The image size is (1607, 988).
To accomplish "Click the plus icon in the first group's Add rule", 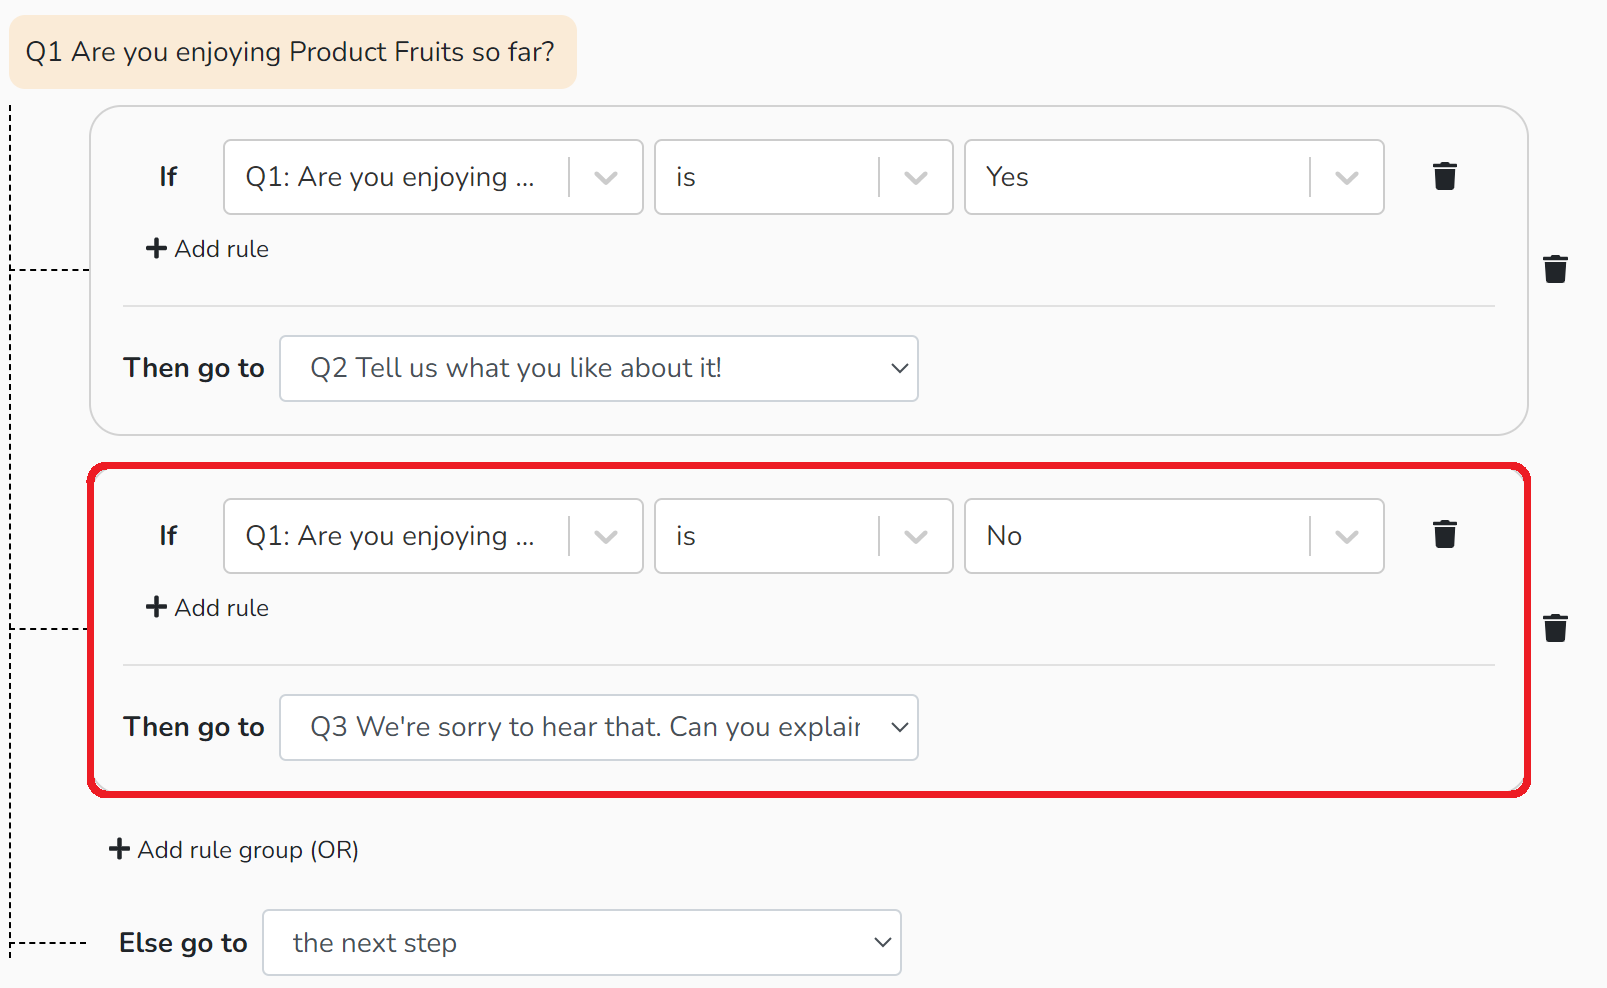I will point(156,248).
